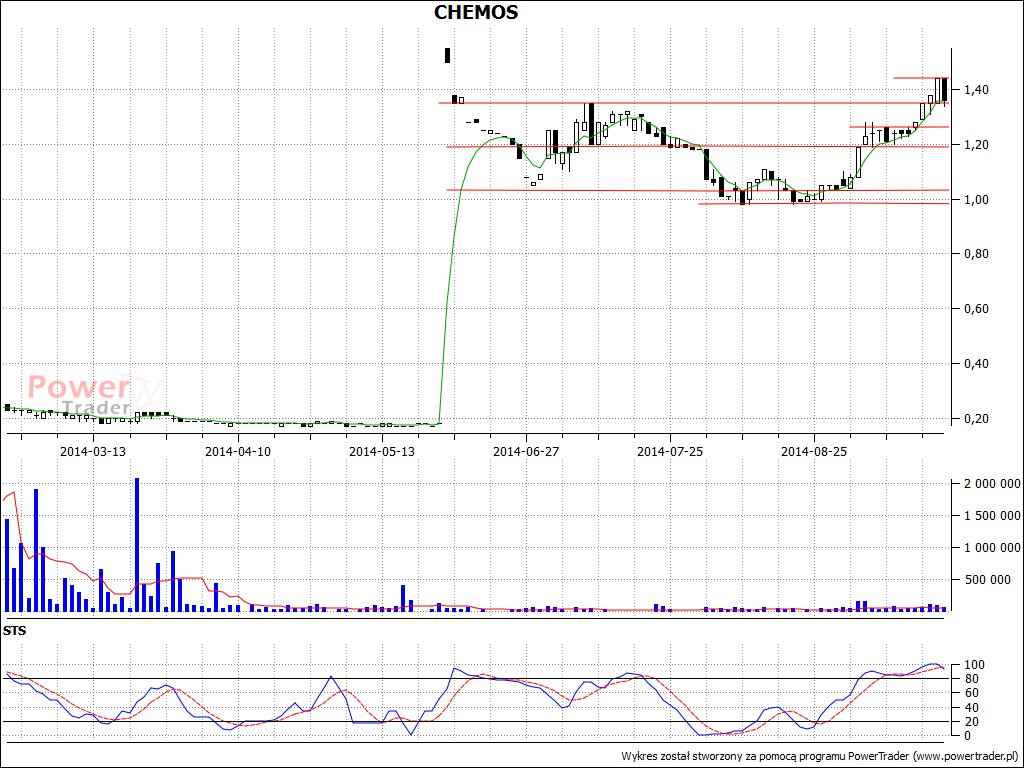Viewport: 1024px width, 768px height.
Task: Select the 2014-06-27 date label
Action: coord(526,451)
